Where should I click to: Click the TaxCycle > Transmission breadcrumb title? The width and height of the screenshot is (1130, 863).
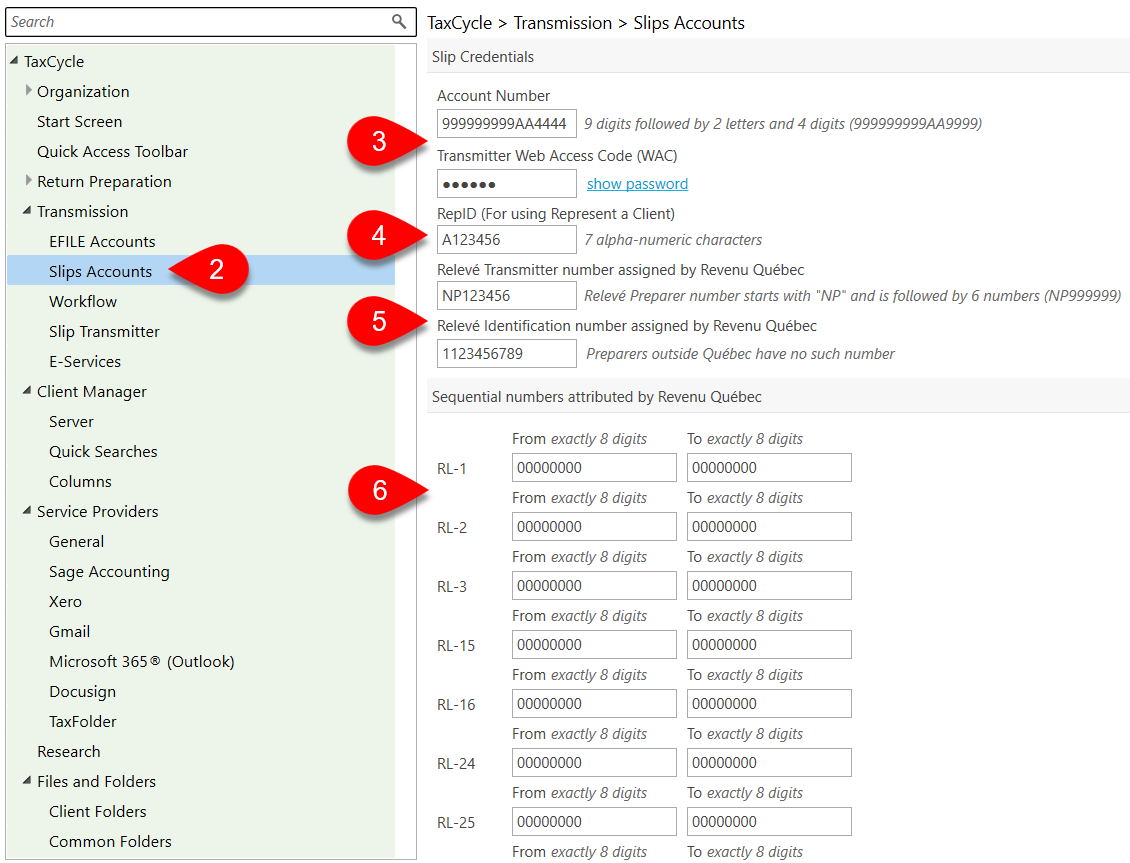[x=586, y=23]
